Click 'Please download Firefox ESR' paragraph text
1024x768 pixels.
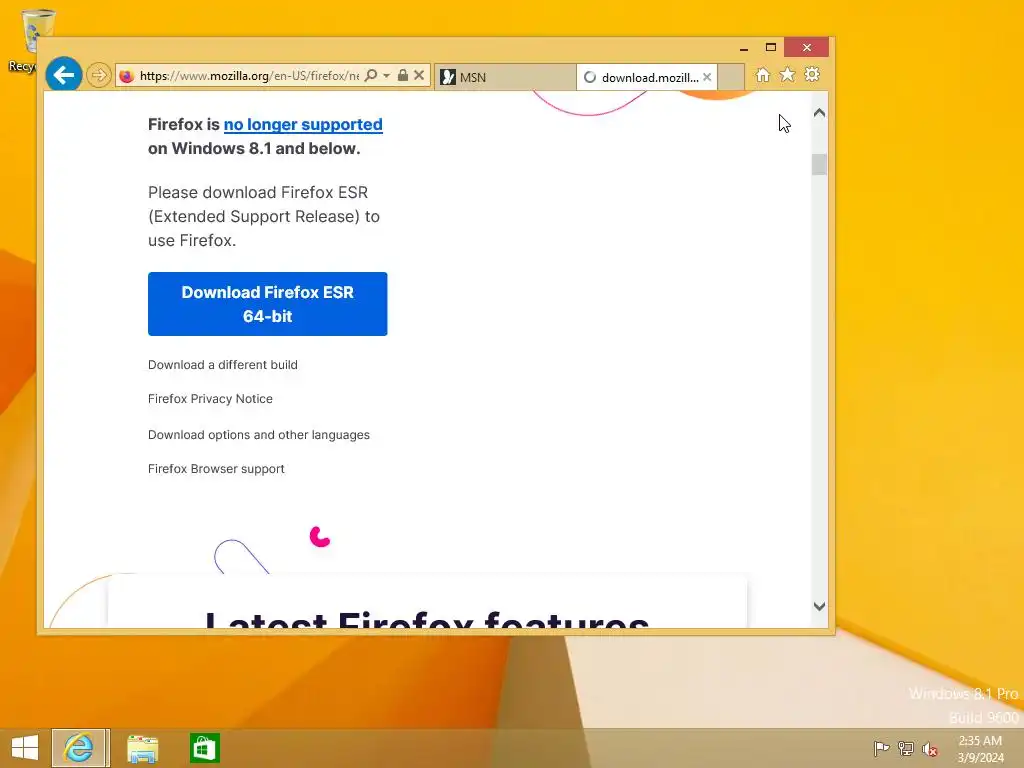264,216
